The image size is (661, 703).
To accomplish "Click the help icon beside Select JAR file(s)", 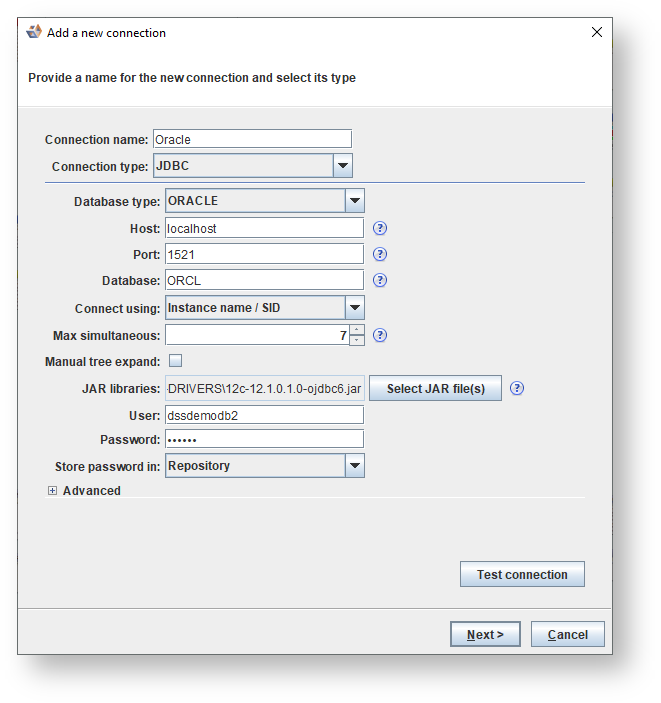I will [x=517, y=388].
